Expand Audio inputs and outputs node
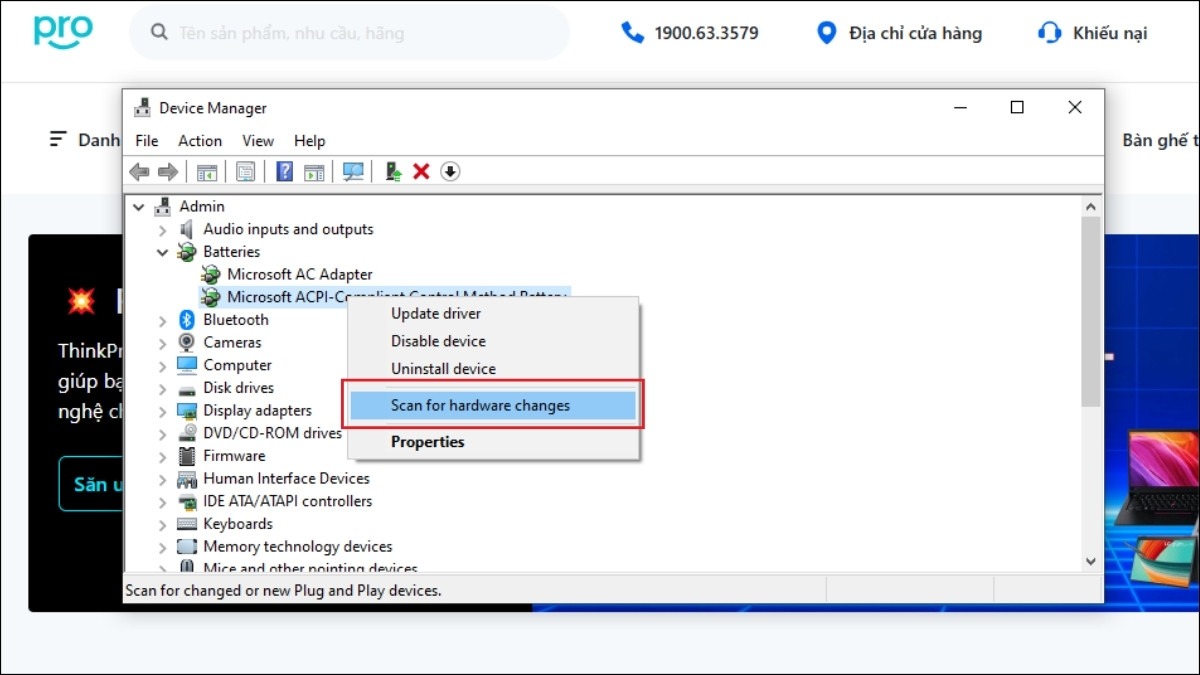The image size is (1200, 675). (x=162, y=229)
